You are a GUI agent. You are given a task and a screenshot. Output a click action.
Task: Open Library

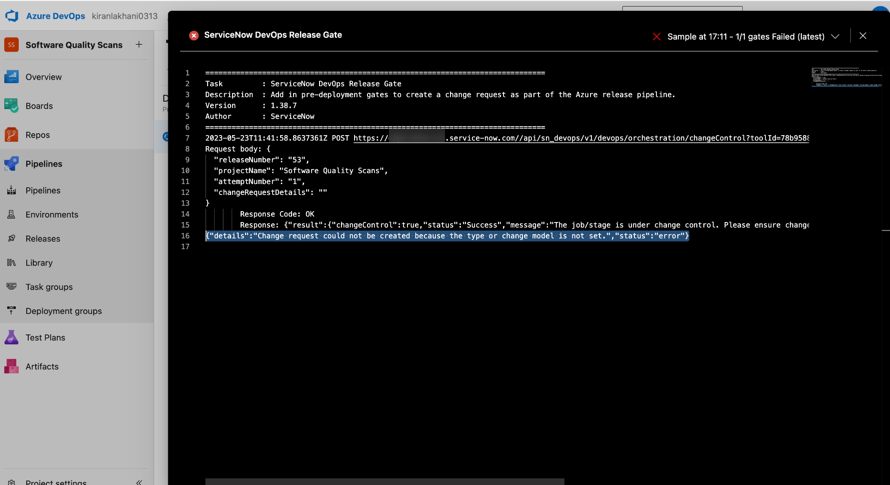[x=39, y=263]
